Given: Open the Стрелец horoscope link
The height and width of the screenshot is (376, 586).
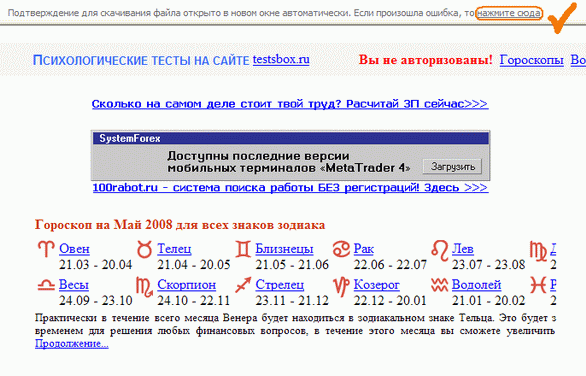Looking at the screenshot, I should [280, 285].
